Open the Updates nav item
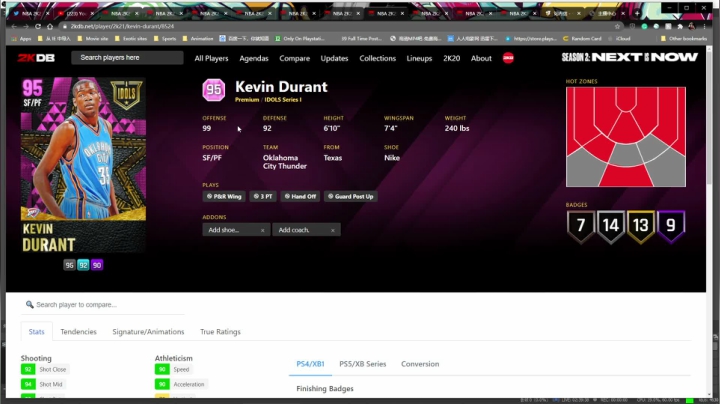The image size is (720, 404). pos(334,58)
